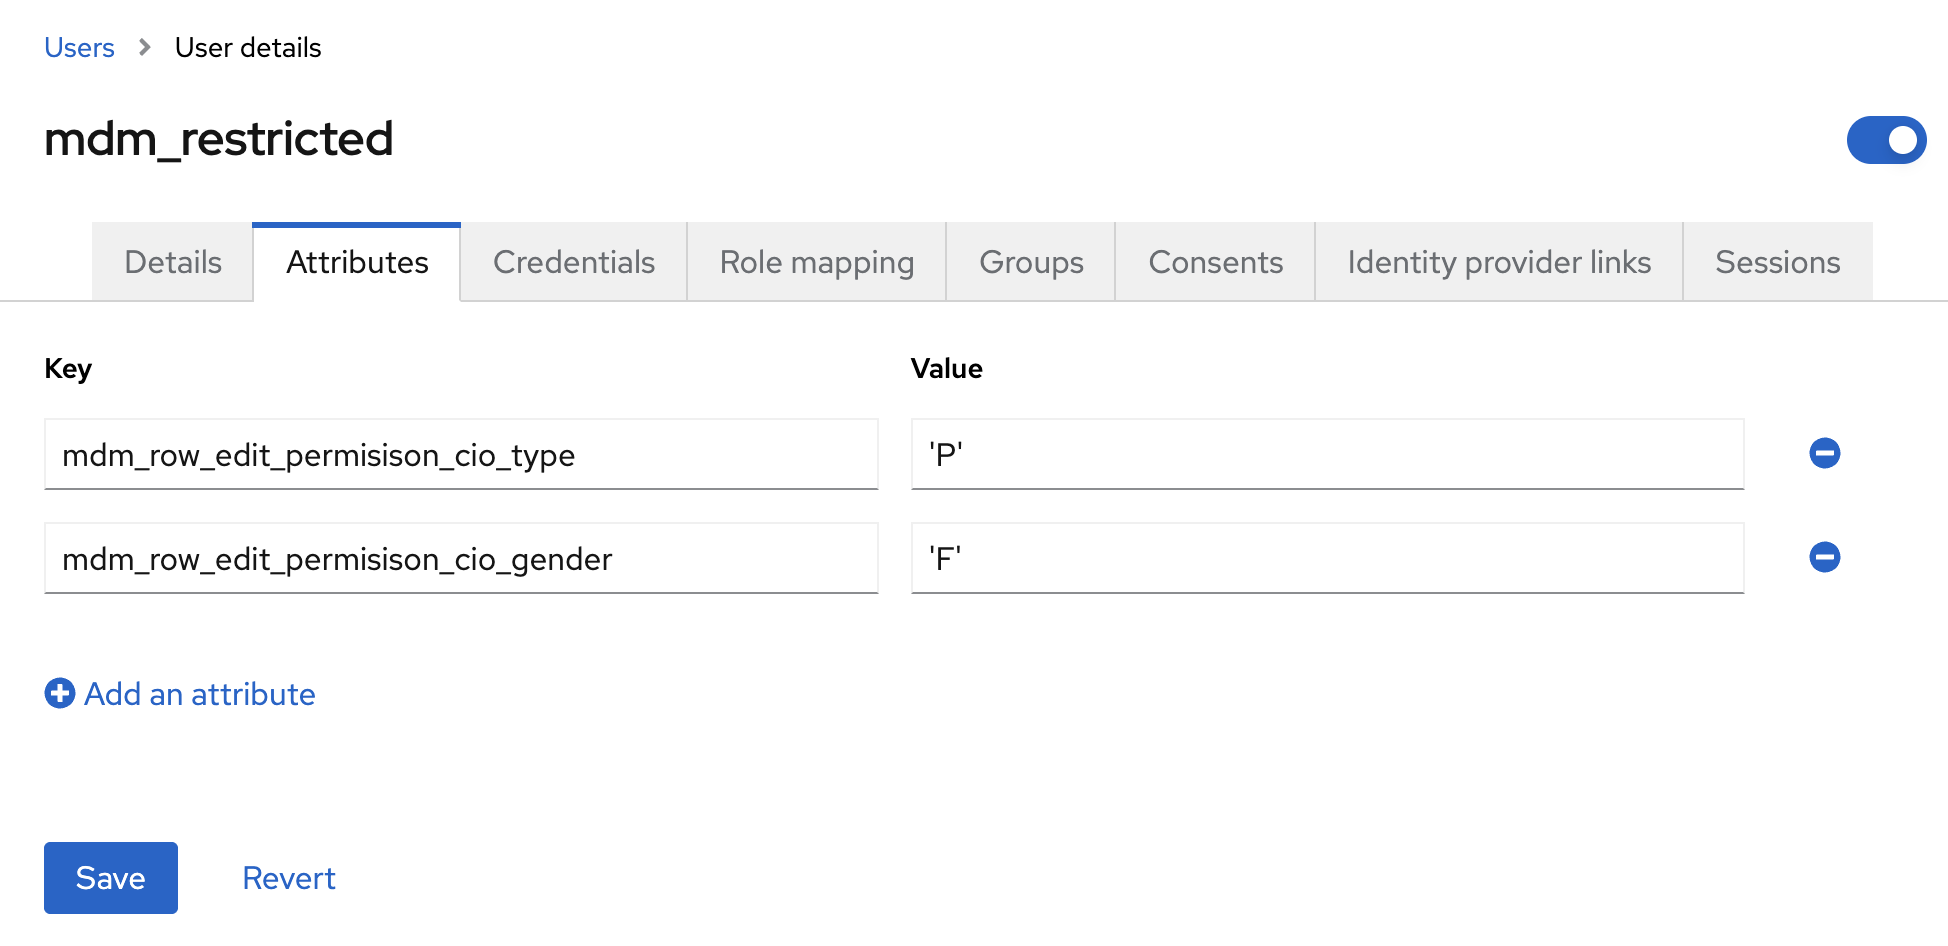Screen dimensions: 1948x946
Task: Add an attribute to the user
Action: tap(198, 693)
